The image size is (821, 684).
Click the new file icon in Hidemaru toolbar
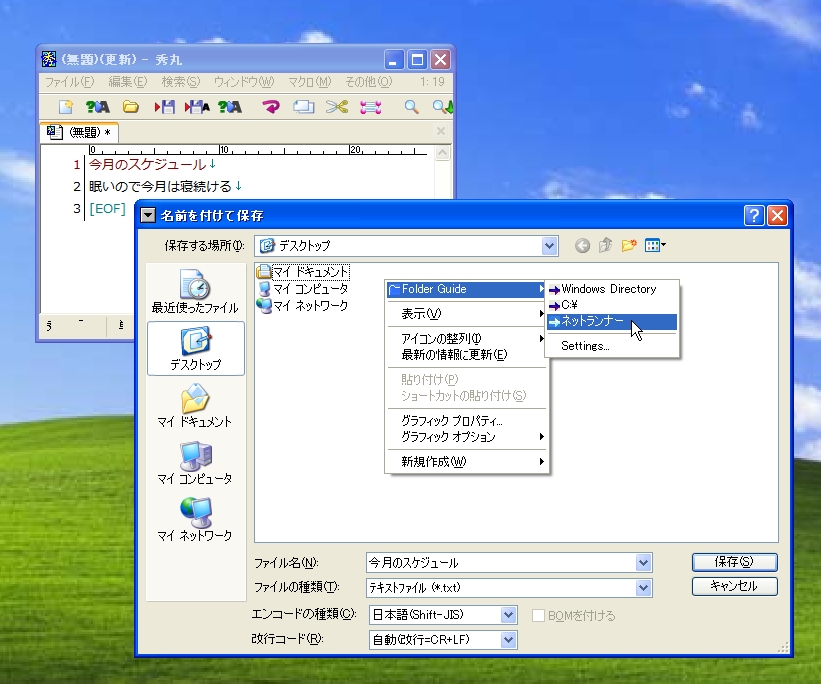coord(66,107)
